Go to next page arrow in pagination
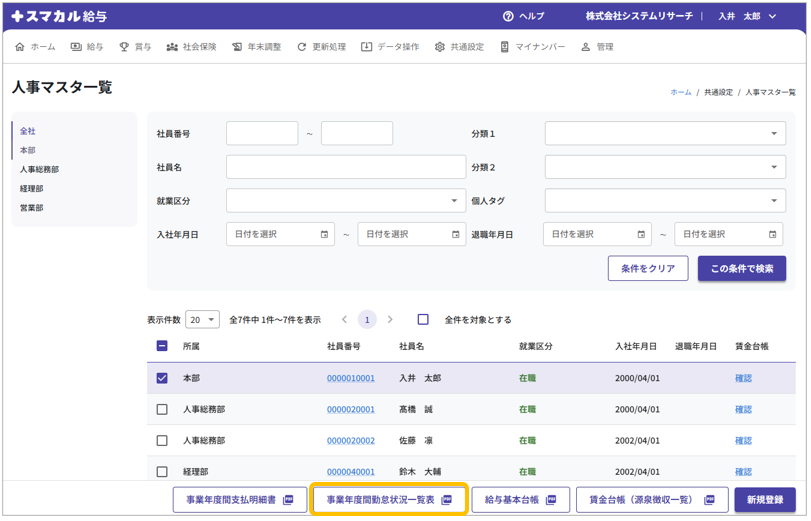 click(390, 320)
